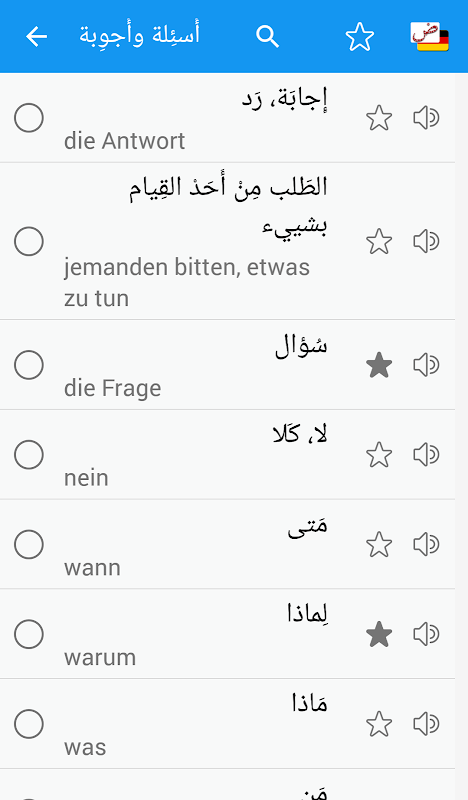Unfavorite the word die Frage
The width and height of the screenshot is (468, 800).
(x=379, y=365)
